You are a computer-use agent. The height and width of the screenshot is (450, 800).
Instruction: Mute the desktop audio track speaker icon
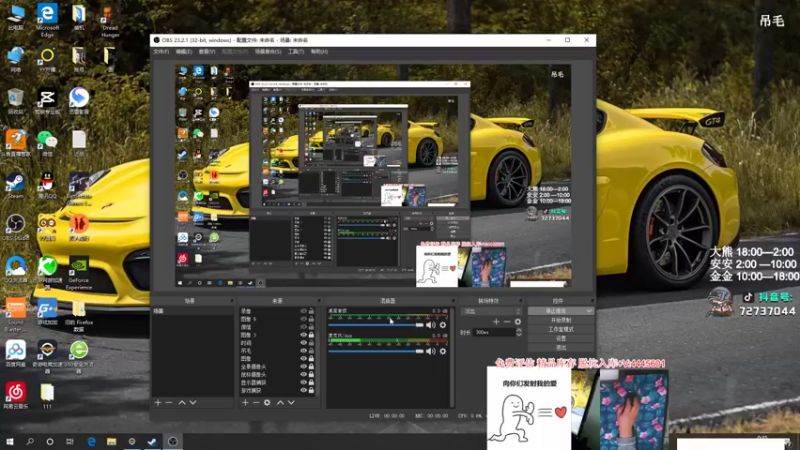(431, 325)
